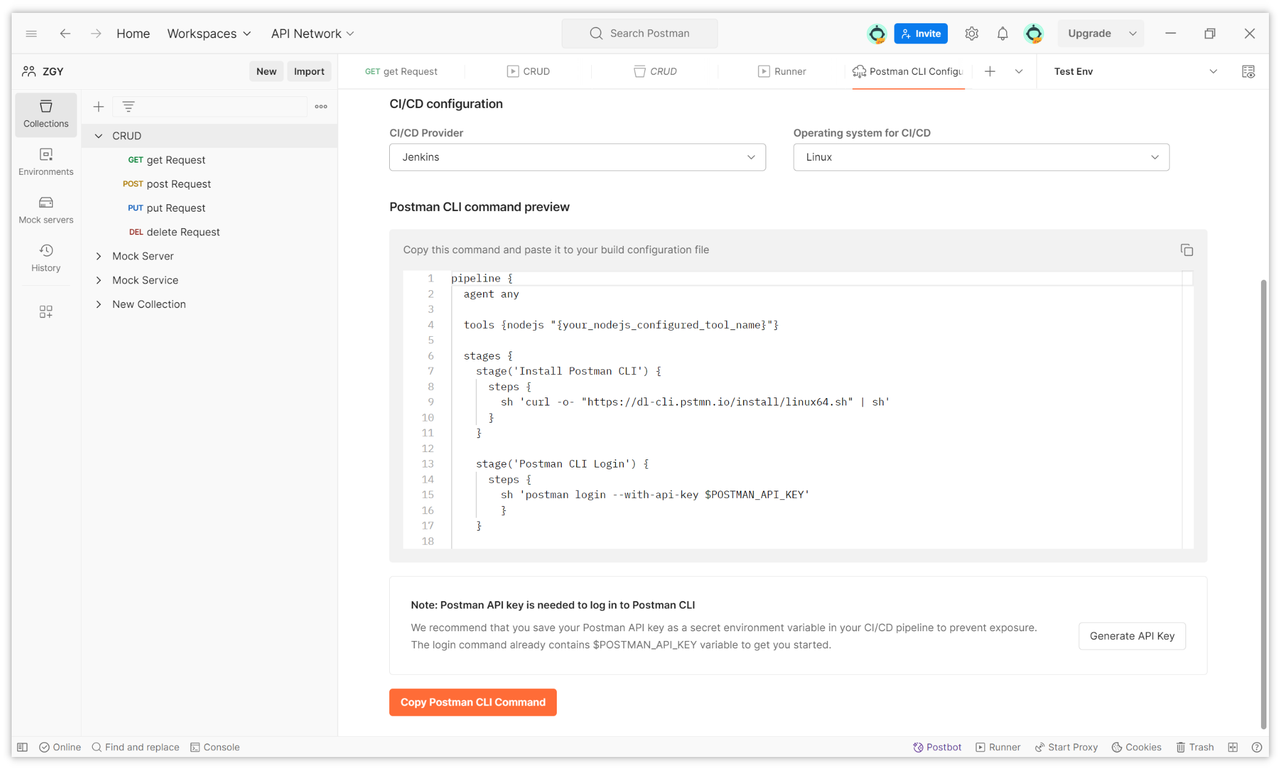The height and width of the screenshot is (768, 1280).
Task: Open the hamburger menu icon
Action: click(31, 33)
